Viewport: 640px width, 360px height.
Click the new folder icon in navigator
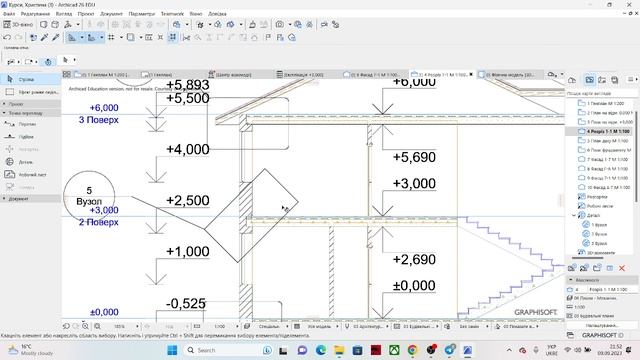click(x=597, y=268)
